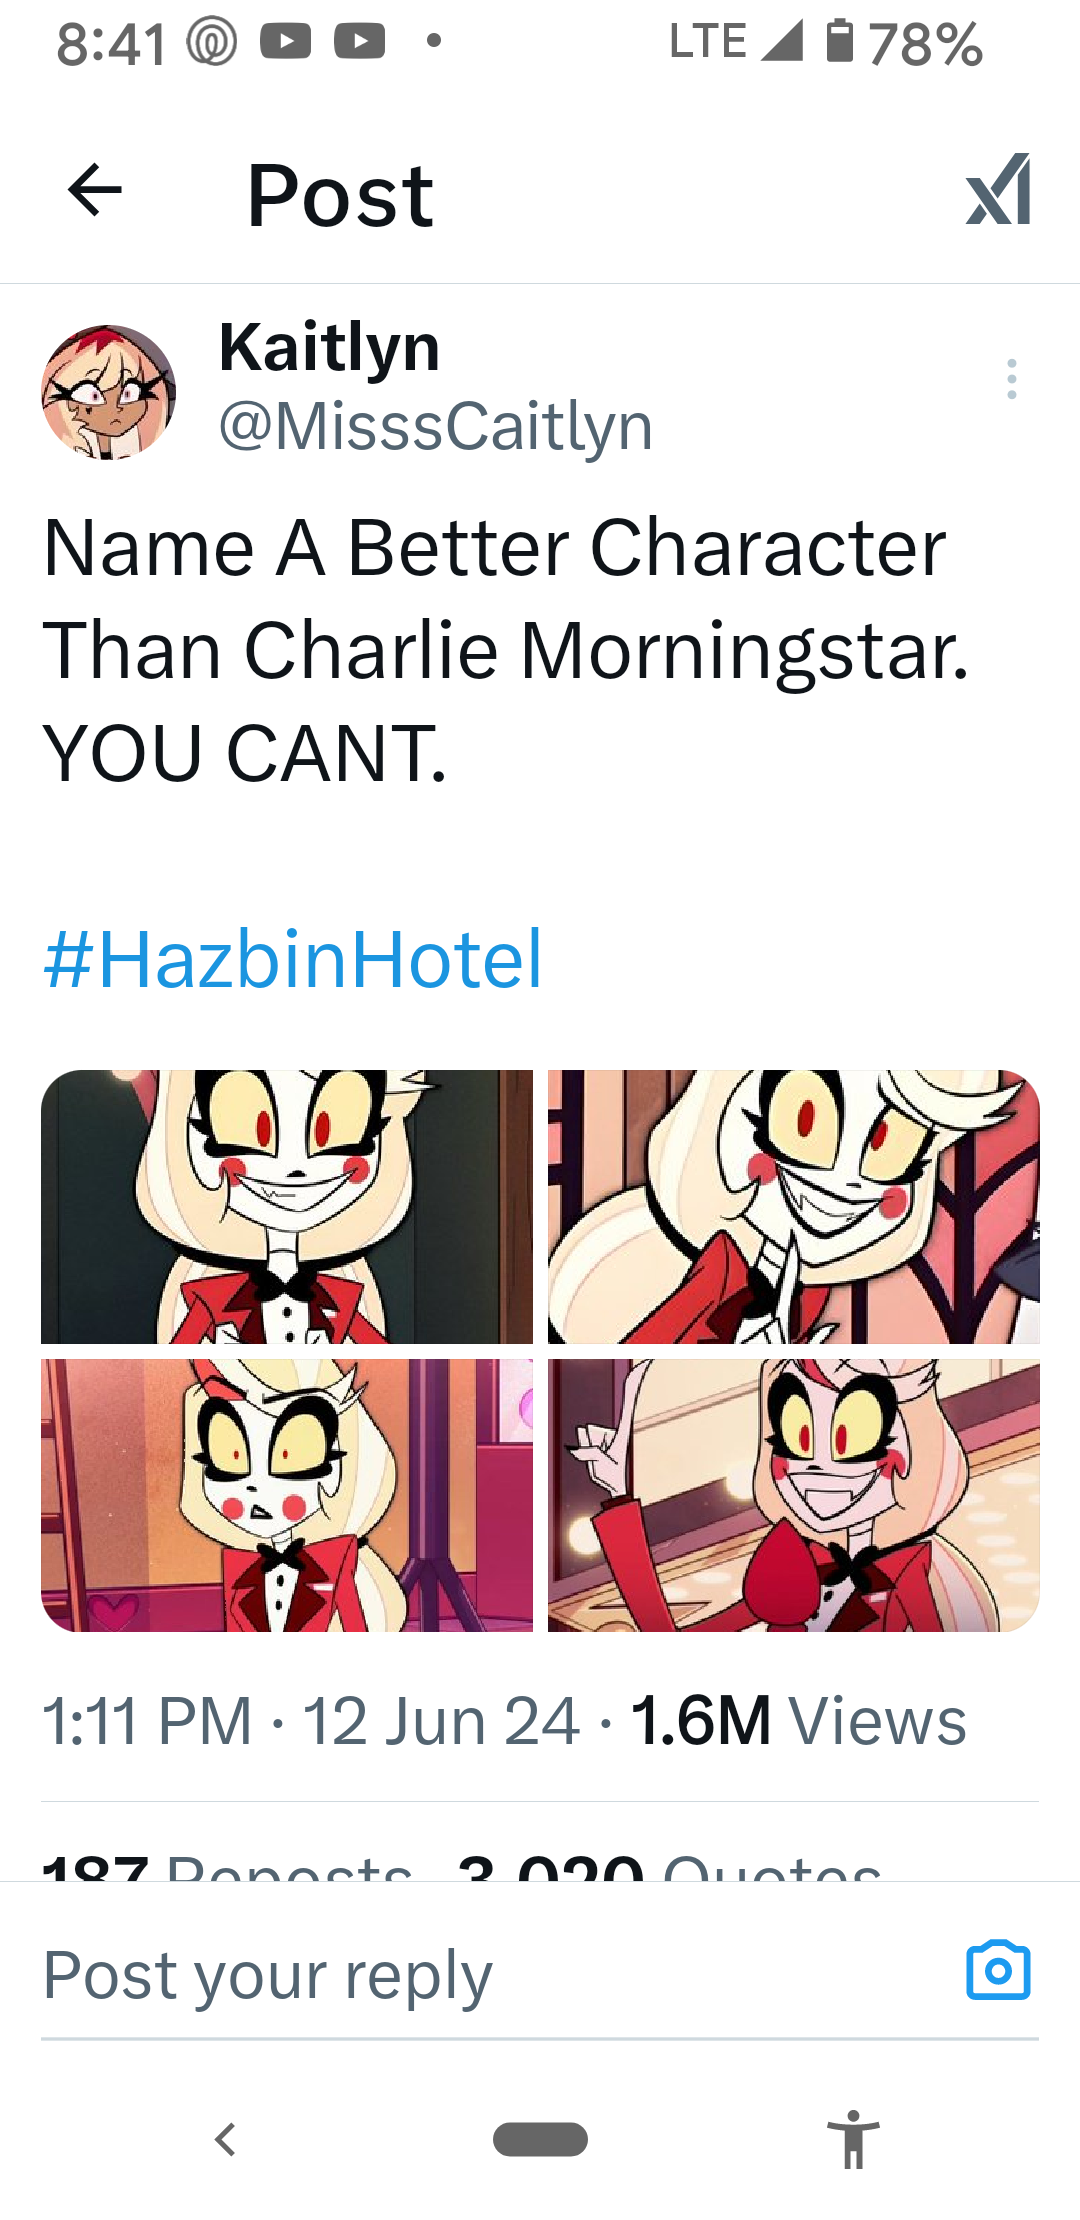Image resolution: width=1080 pixels, height=2220 pixels.
Task: Open the #HazbinHotel hashtag
Action: pos(292,958)
